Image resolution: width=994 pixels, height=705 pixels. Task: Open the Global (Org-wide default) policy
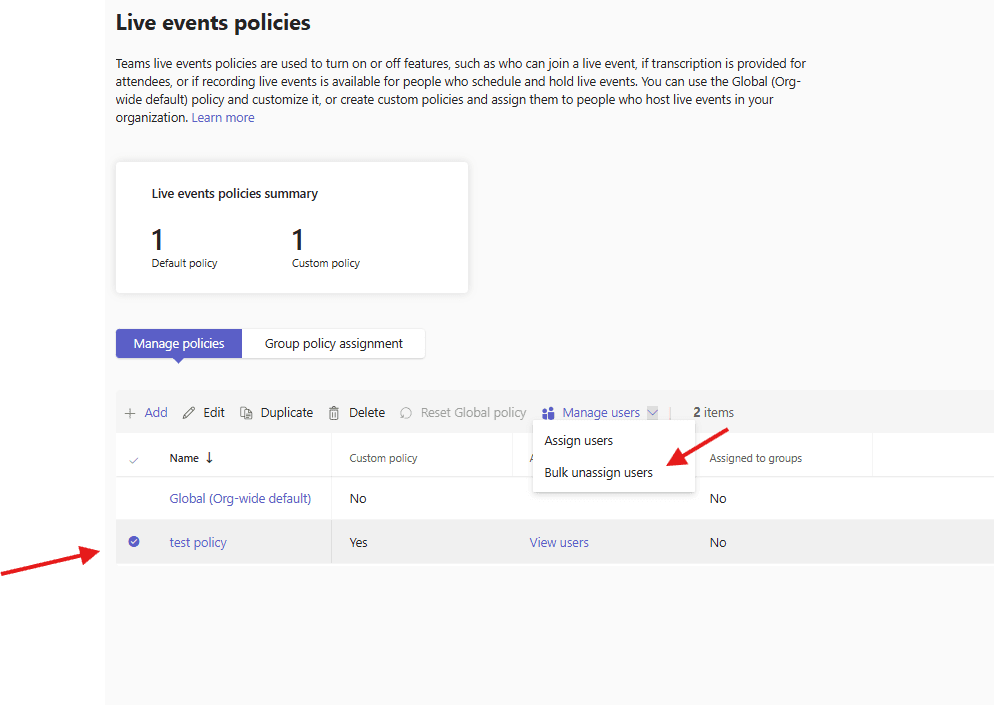(x=240, y=499)
